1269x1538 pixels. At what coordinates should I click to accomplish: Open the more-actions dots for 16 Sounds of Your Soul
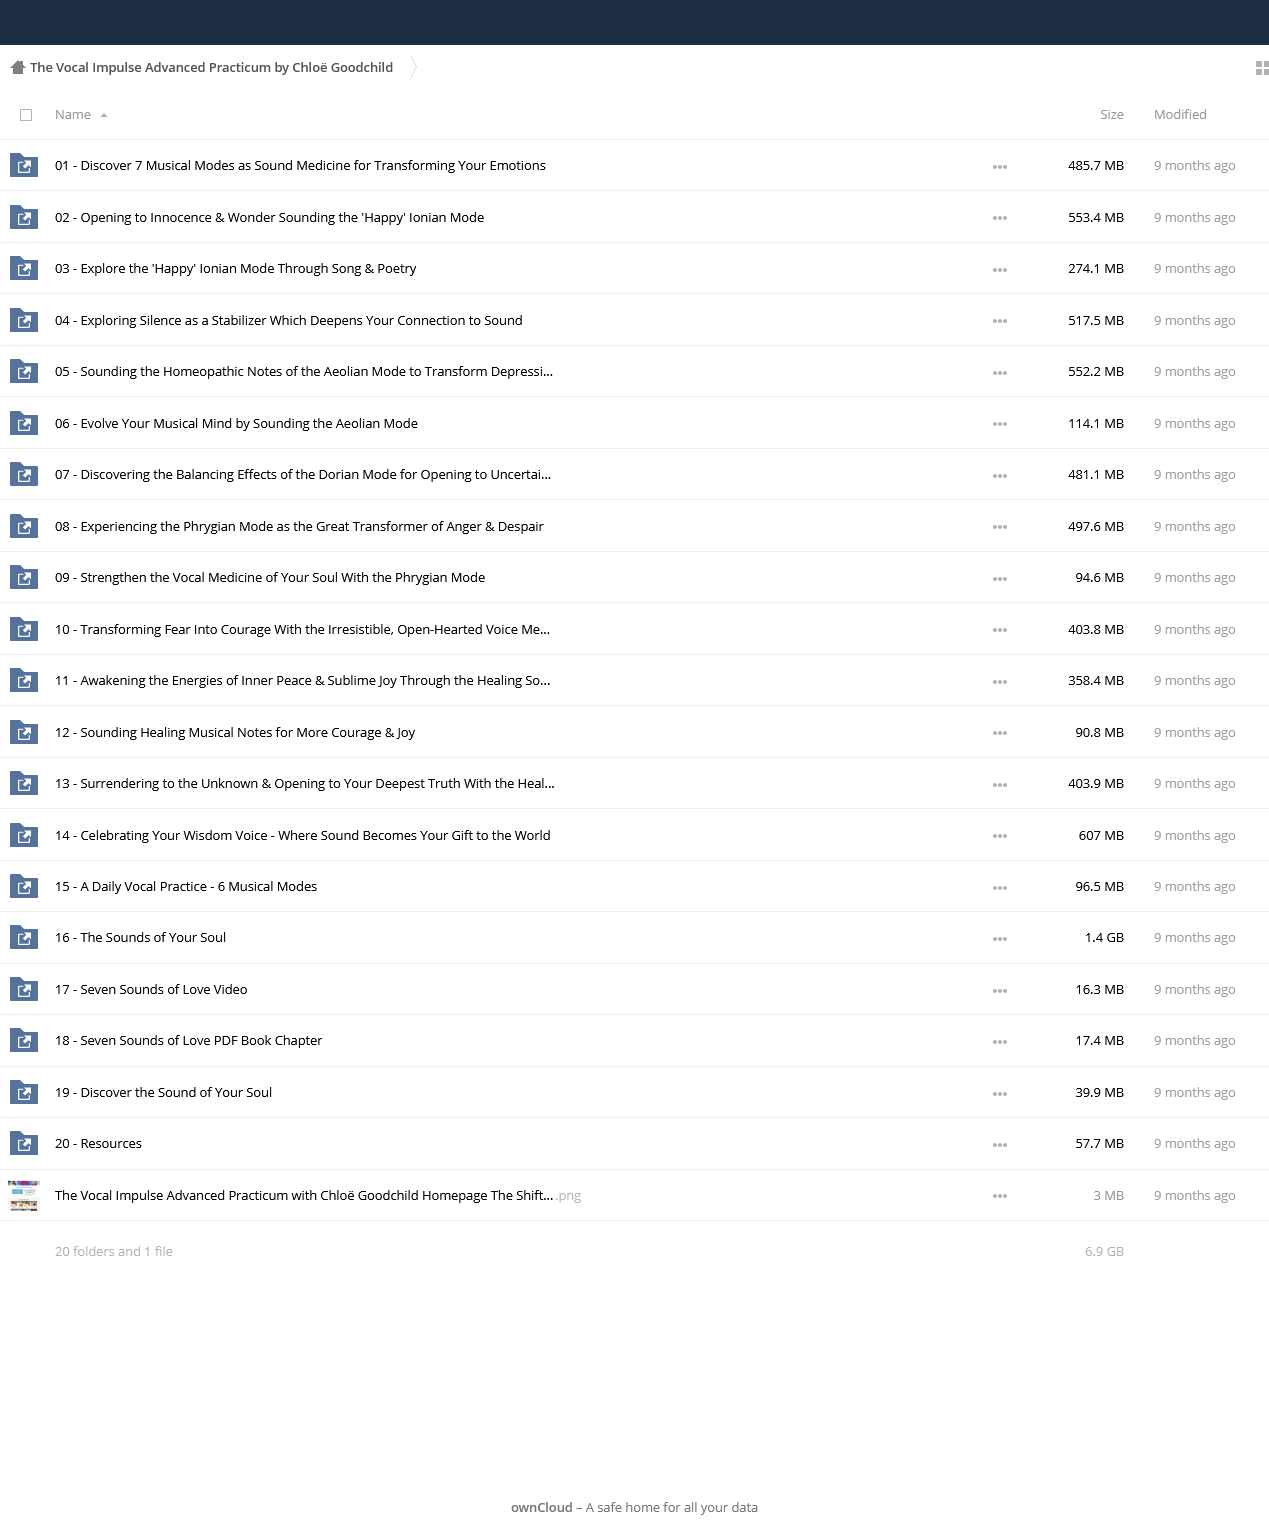tap(1000, 939)
